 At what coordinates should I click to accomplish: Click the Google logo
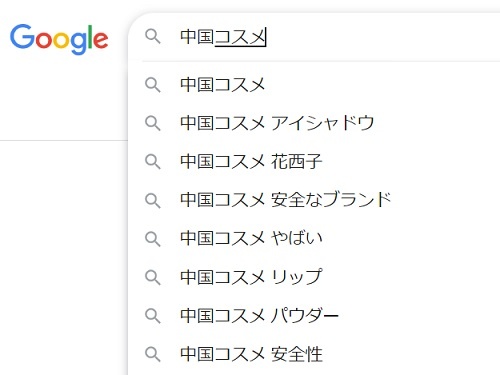59,39
